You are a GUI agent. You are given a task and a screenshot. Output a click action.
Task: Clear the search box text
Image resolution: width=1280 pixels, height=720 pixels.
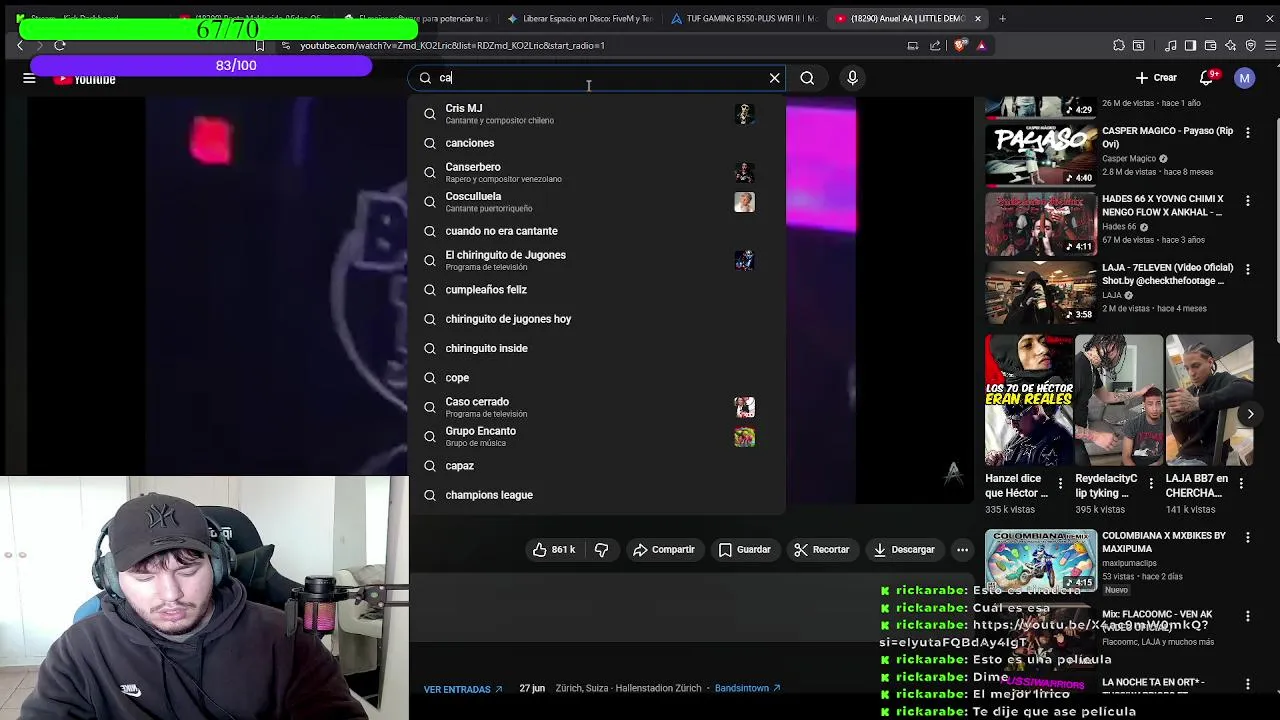click(774, 78)
